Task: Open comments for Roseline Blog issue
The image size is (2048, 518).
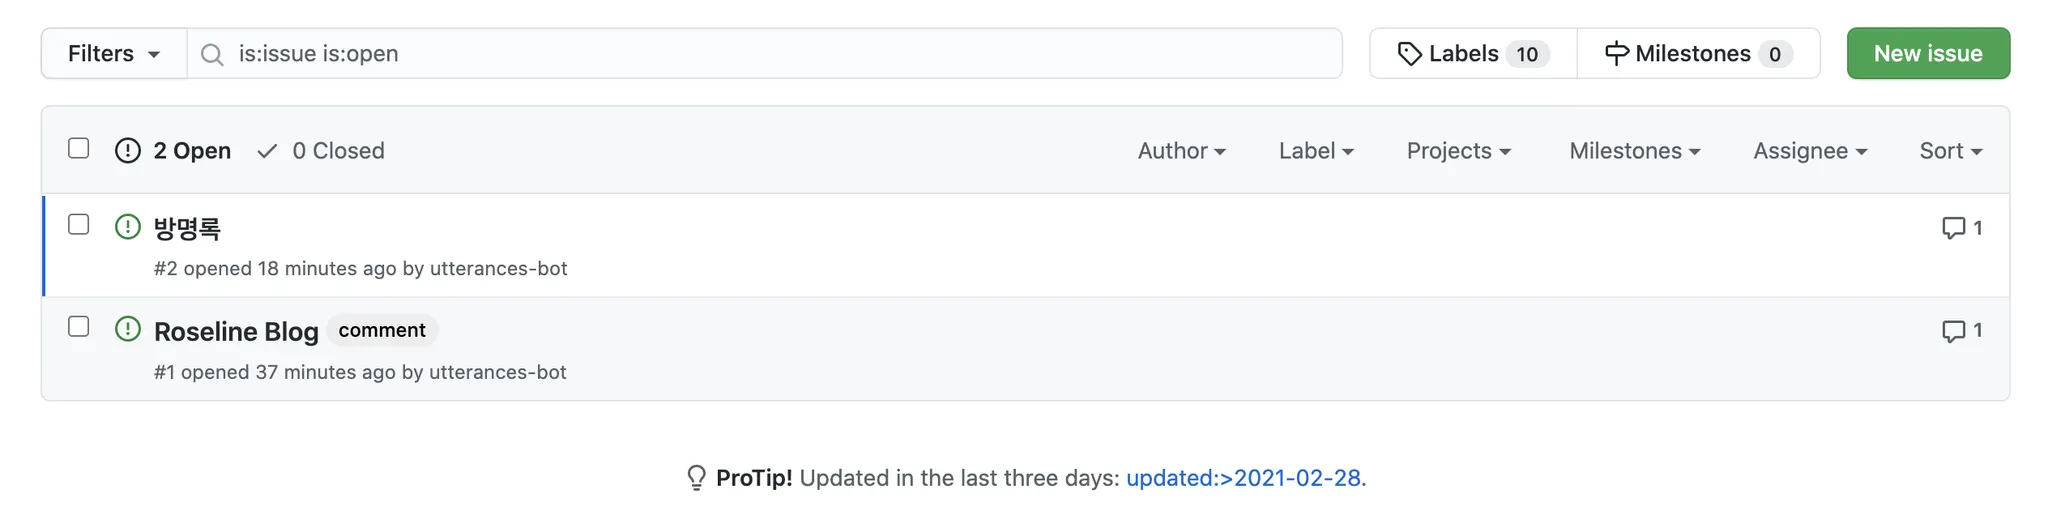Action: coord(1961,331)
